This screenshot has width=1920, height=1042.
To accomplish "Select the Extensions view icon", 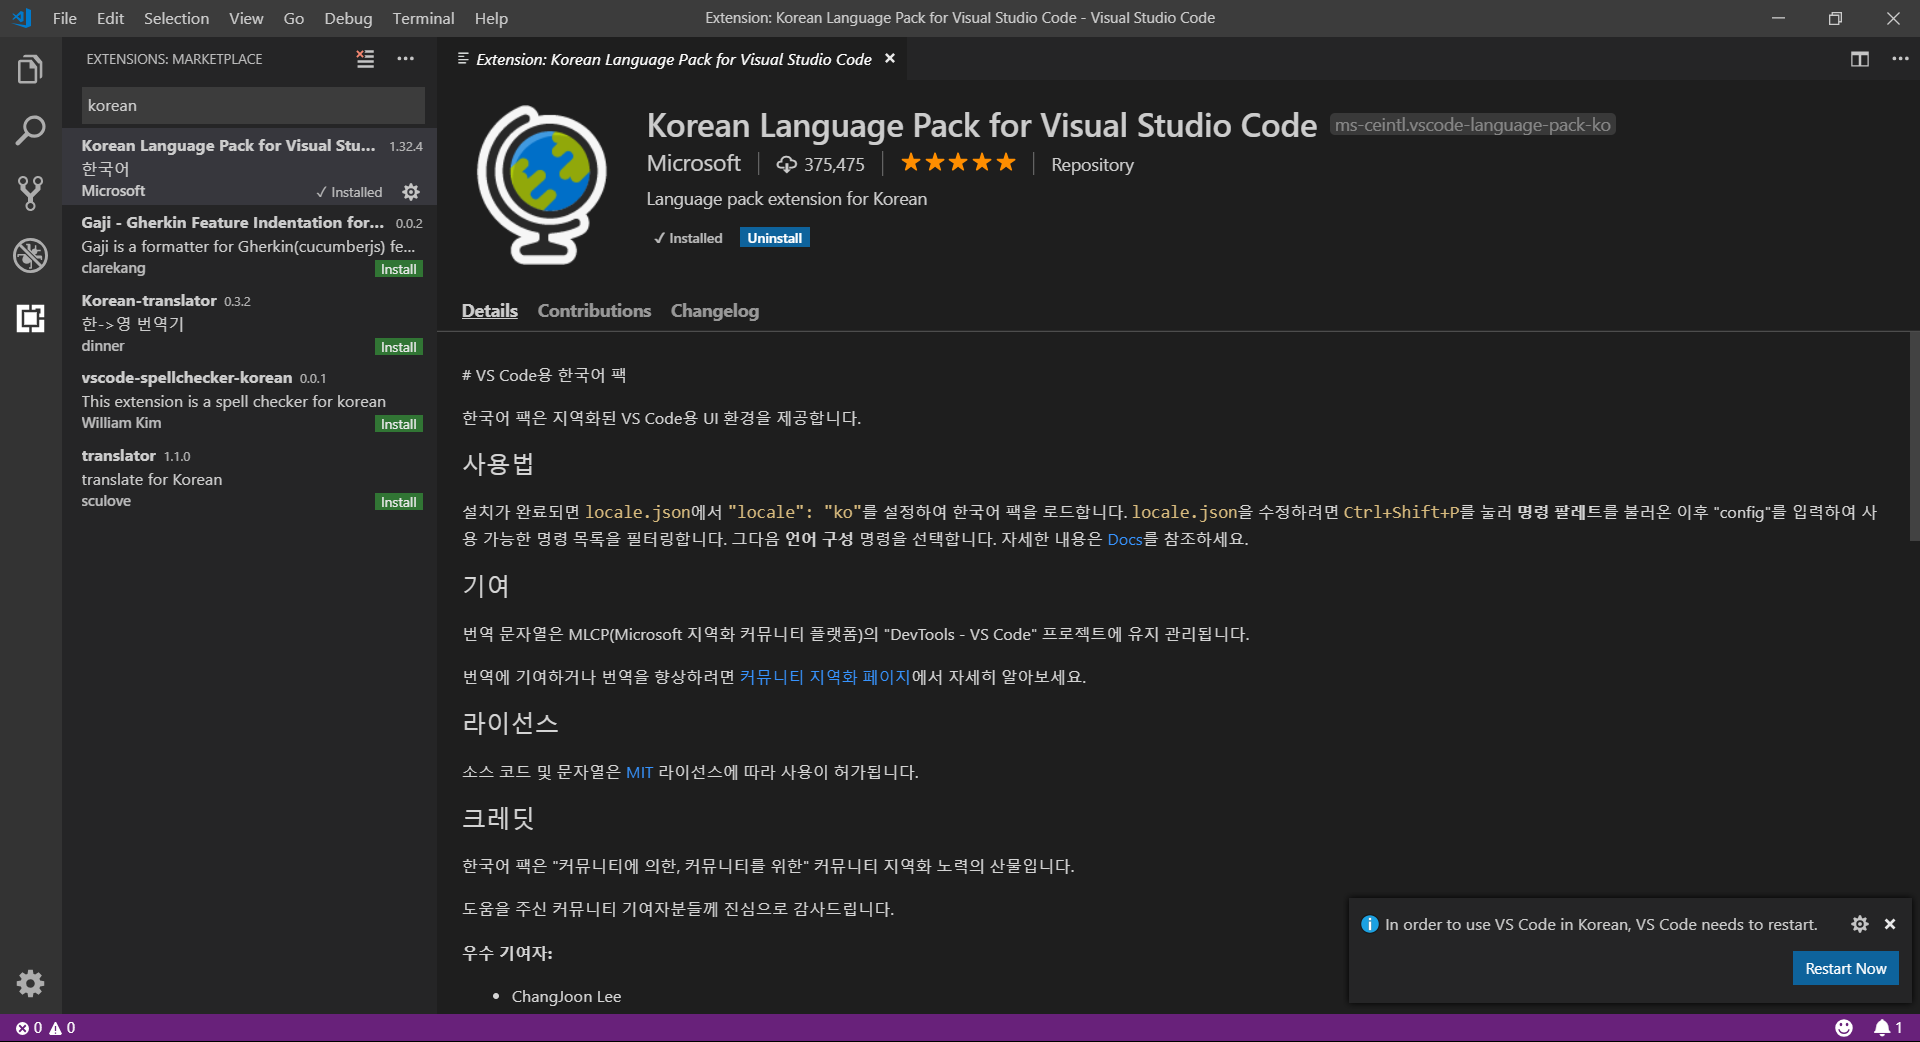I will point(30,318).
